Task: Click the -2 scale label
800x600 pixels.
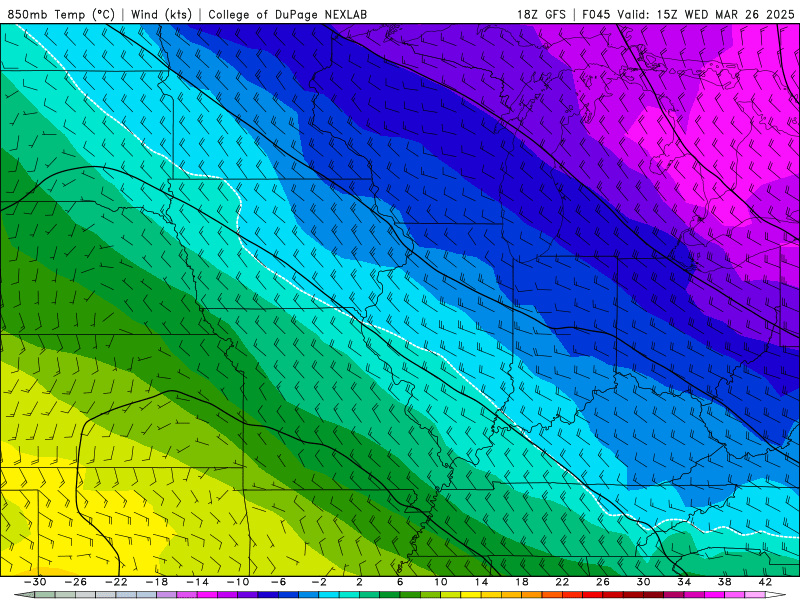Action: [x=319, y=582]
